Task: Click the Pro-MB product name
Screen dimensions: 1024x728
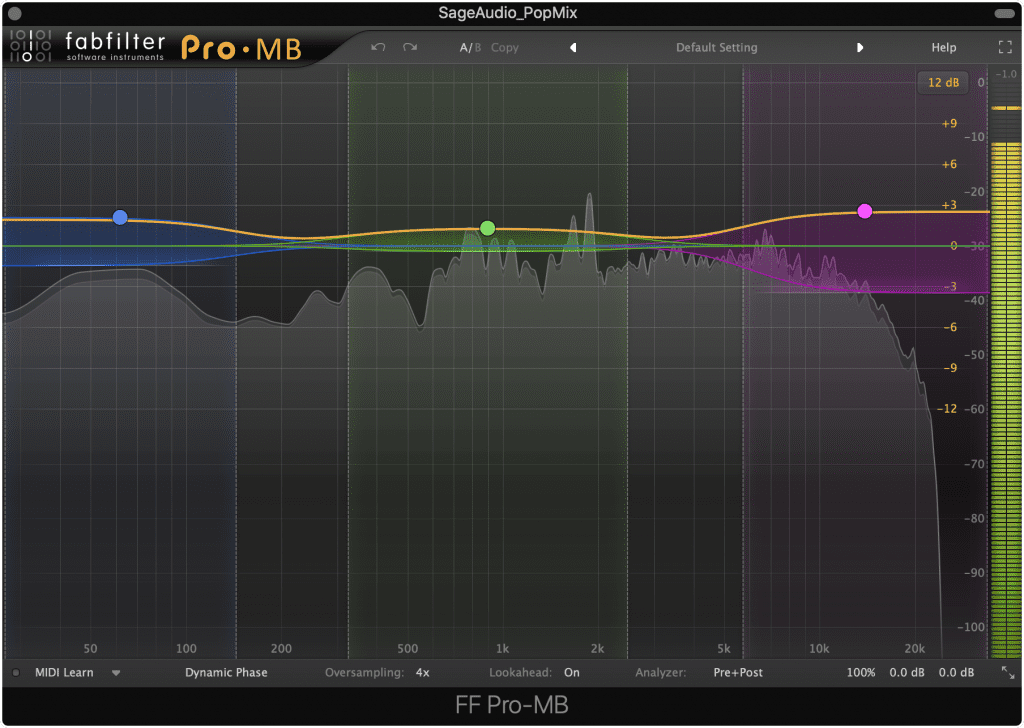Action: [241, 48]
